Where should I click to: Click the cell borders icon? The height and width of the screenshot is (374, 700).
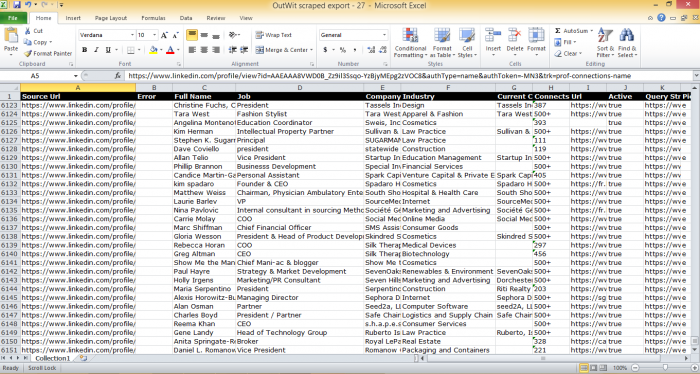(x=130, y=50)
